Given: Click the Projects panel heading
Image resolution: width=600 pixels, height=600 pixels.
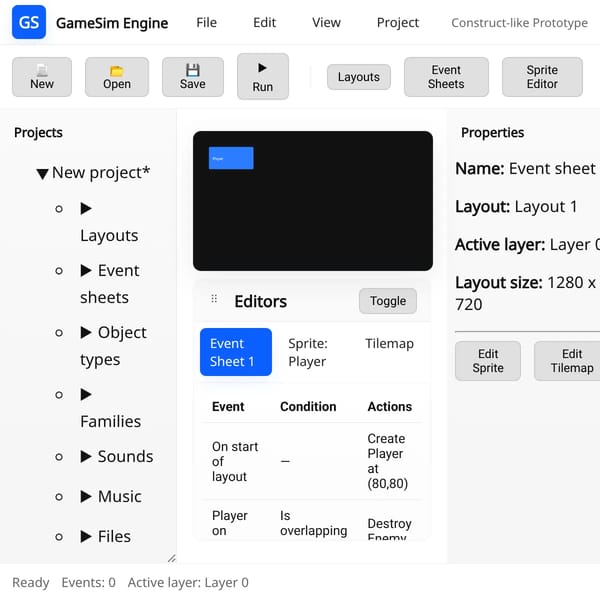Looking at the screenshot, I should click(38, 132).
